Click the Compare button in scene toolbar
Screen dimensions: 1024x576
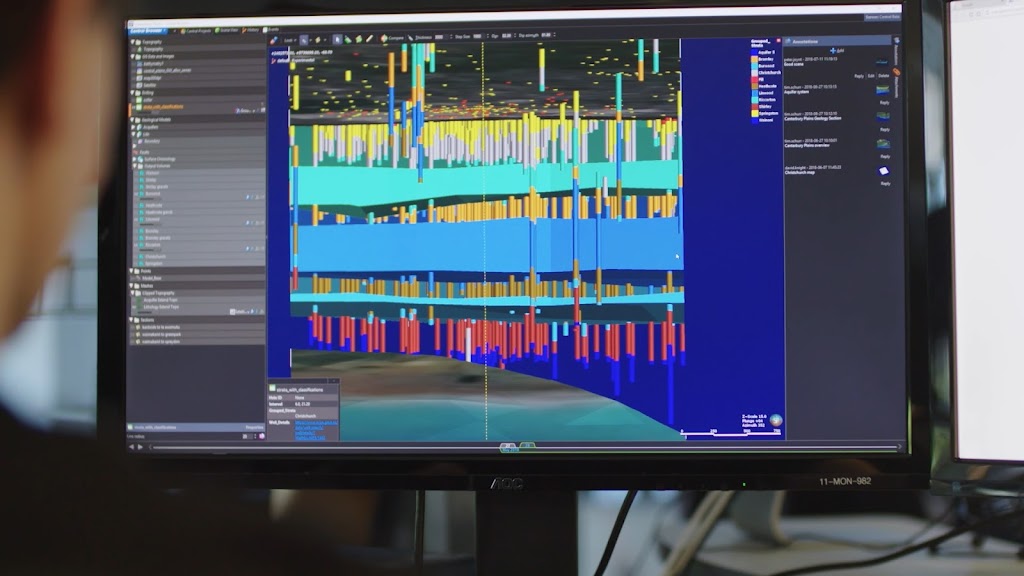click(392, 39)
